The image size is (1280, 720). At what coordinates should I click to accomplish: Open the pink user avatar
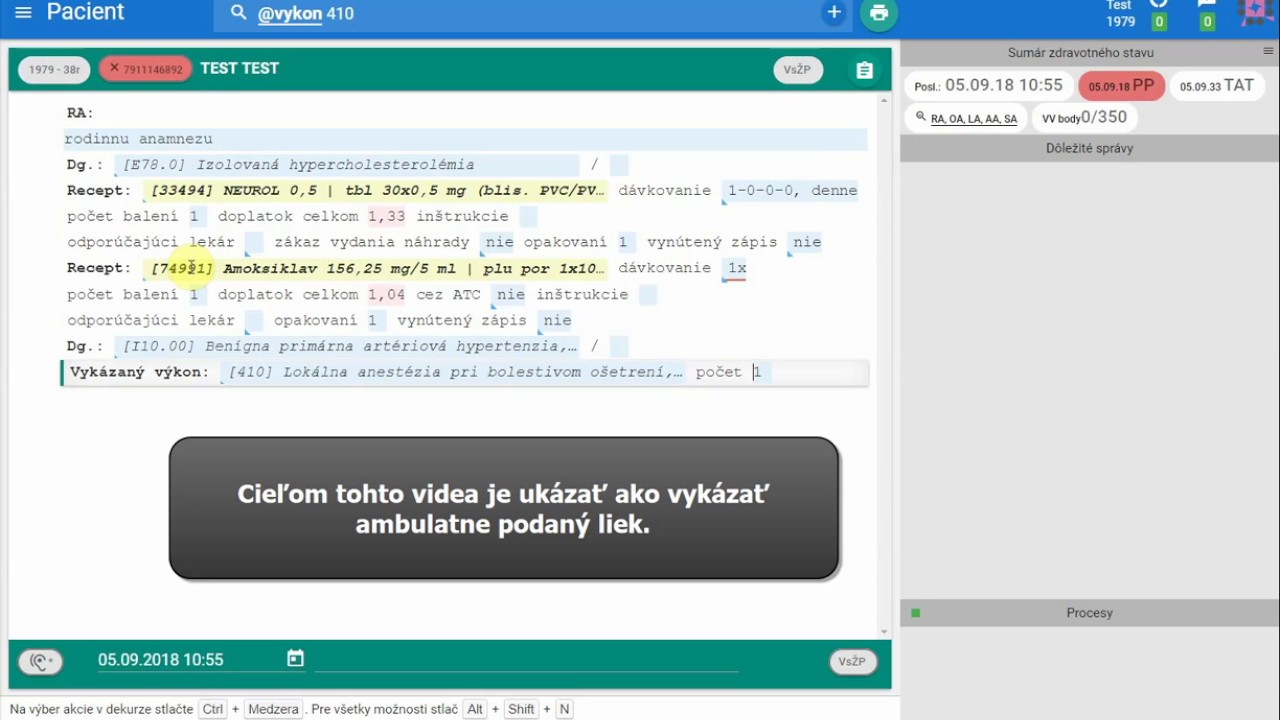(x=1256, y=12)
